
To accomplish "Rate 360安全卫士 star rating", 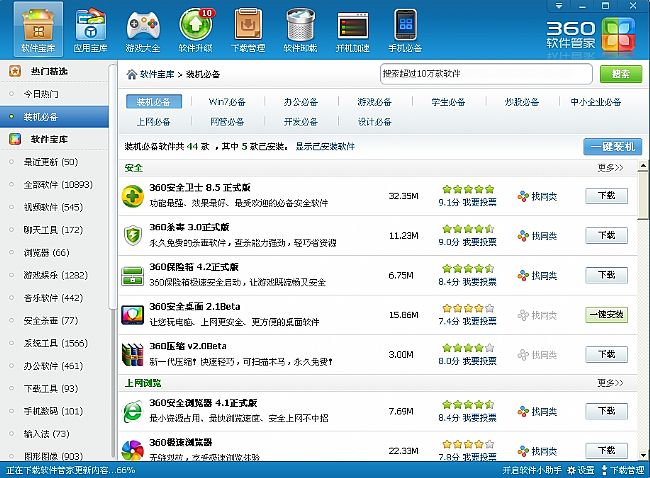I will pyautogui.click(x=468, y=189).
